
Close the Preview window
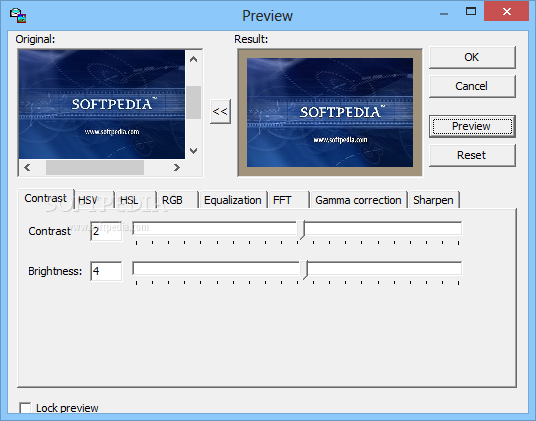507,12
